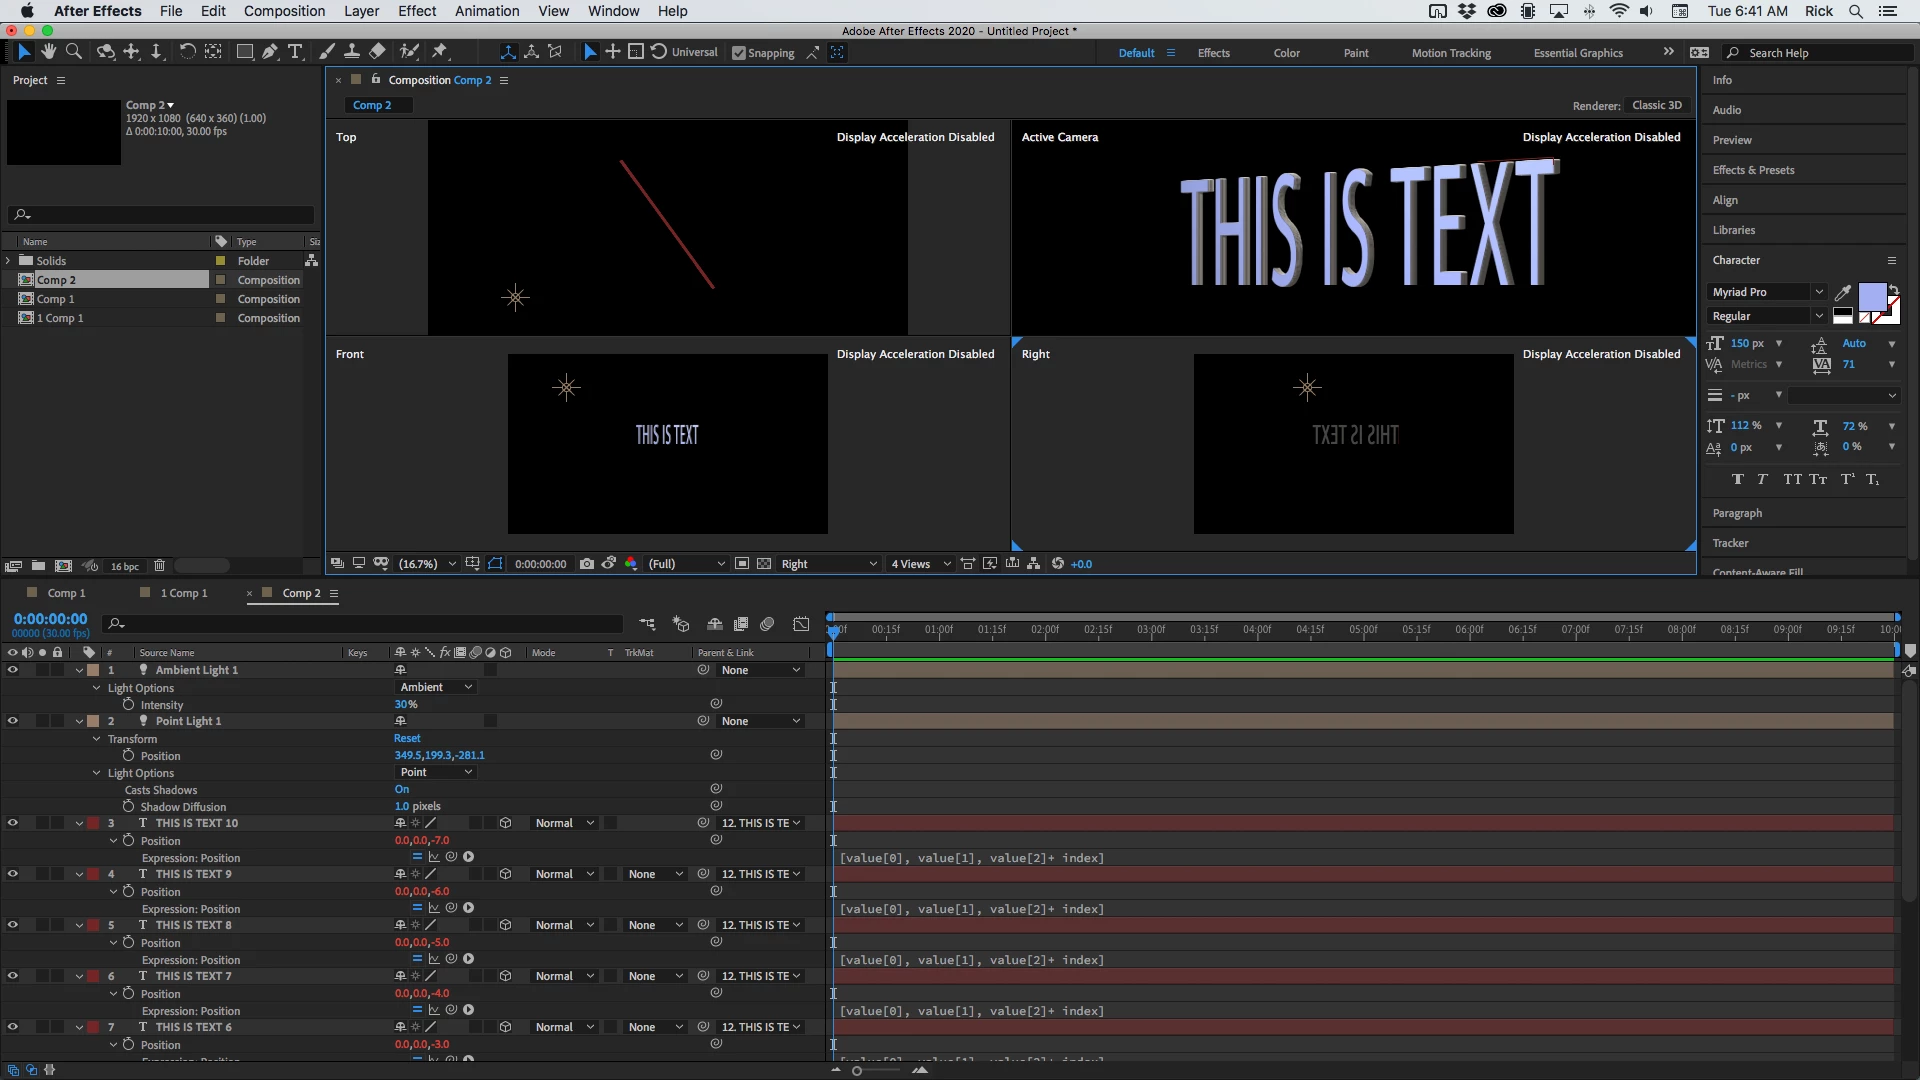Screen dimensions: 1920x1080
Task: Select the Horizontal Type tool
Action: pyautogui.click(x=295, y=52)
